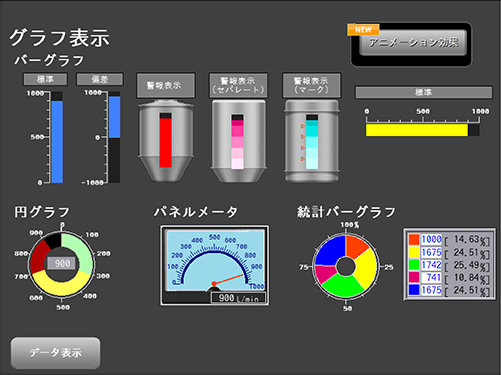501x375 pixels.
Task: Click the 警報表示 tank label
Action: click(165, 86)
